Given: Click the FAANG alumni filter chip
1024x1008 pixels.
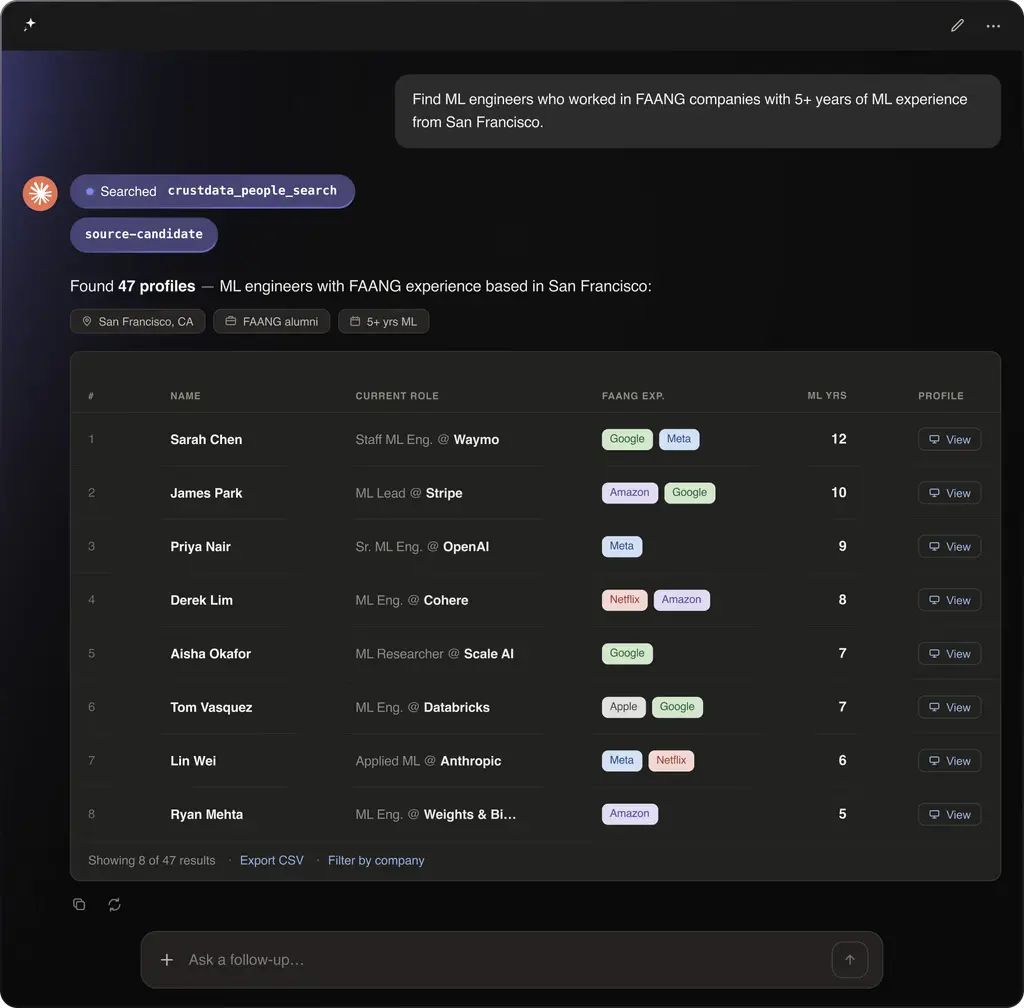Looking at the screenshot, I should tap(272, 321).
